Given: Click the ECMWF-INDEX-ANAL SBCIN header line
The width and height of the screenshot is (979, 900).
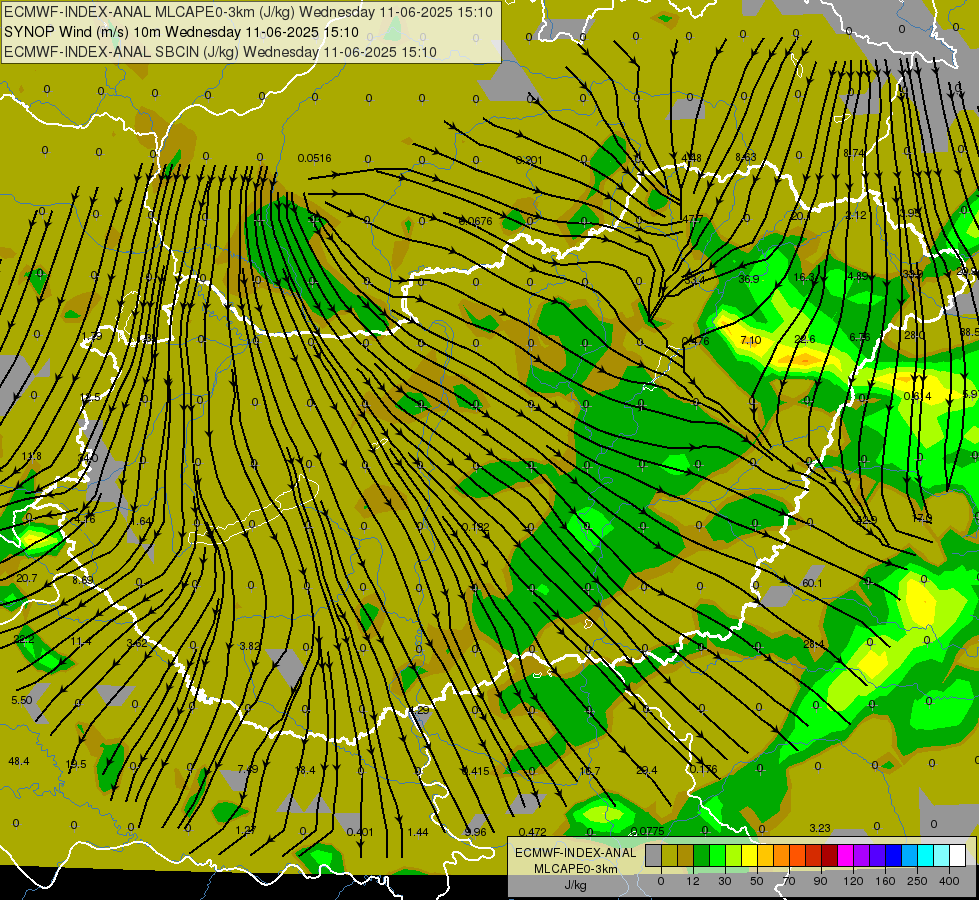Looking at the screenshot, I should click(220, 52).
